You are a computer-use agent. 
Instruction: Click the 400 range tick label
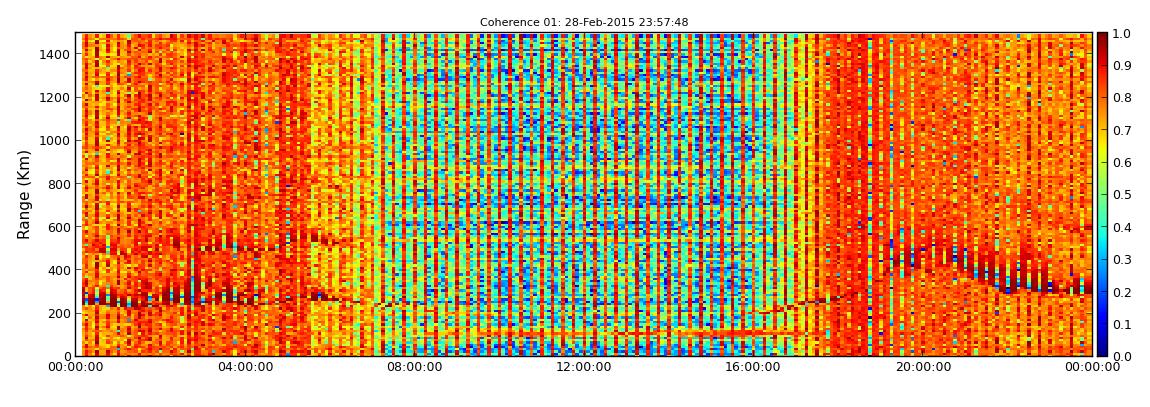[59, 271]
